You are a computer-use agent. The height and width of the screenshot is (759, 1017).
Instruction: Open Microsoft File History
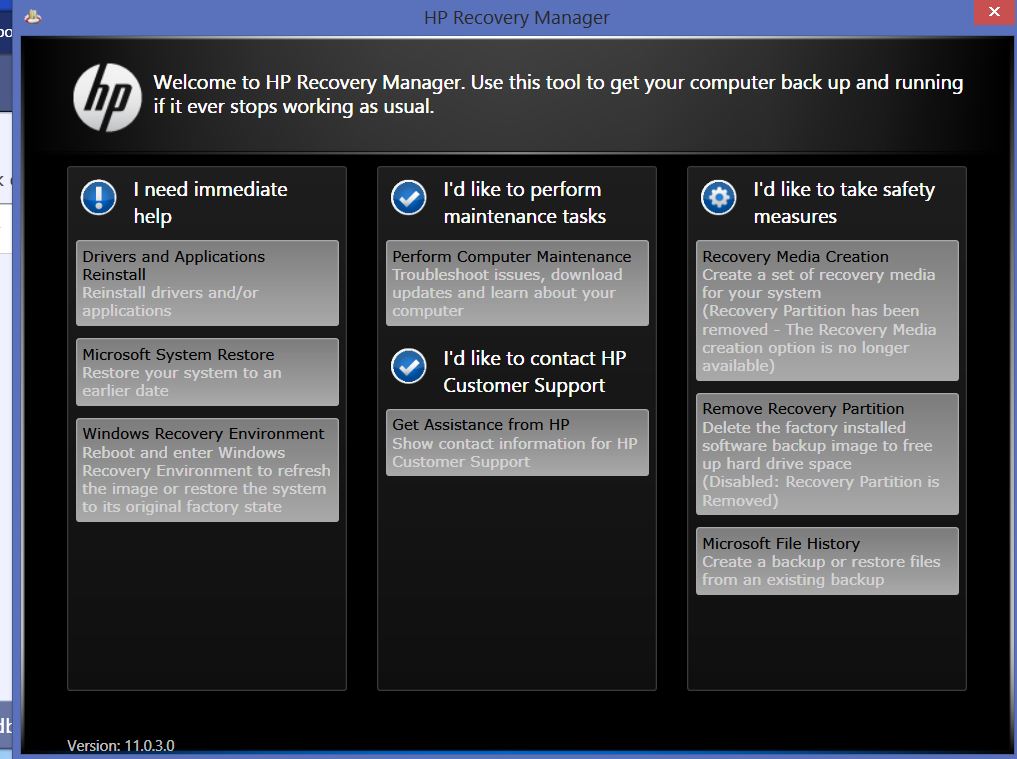pyautogui.click(x=827, y=561)
